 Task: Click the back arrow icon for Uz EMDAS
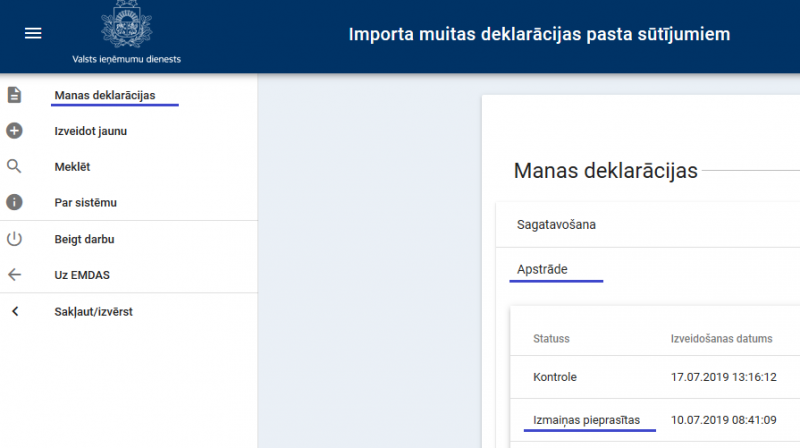(14, 275)
